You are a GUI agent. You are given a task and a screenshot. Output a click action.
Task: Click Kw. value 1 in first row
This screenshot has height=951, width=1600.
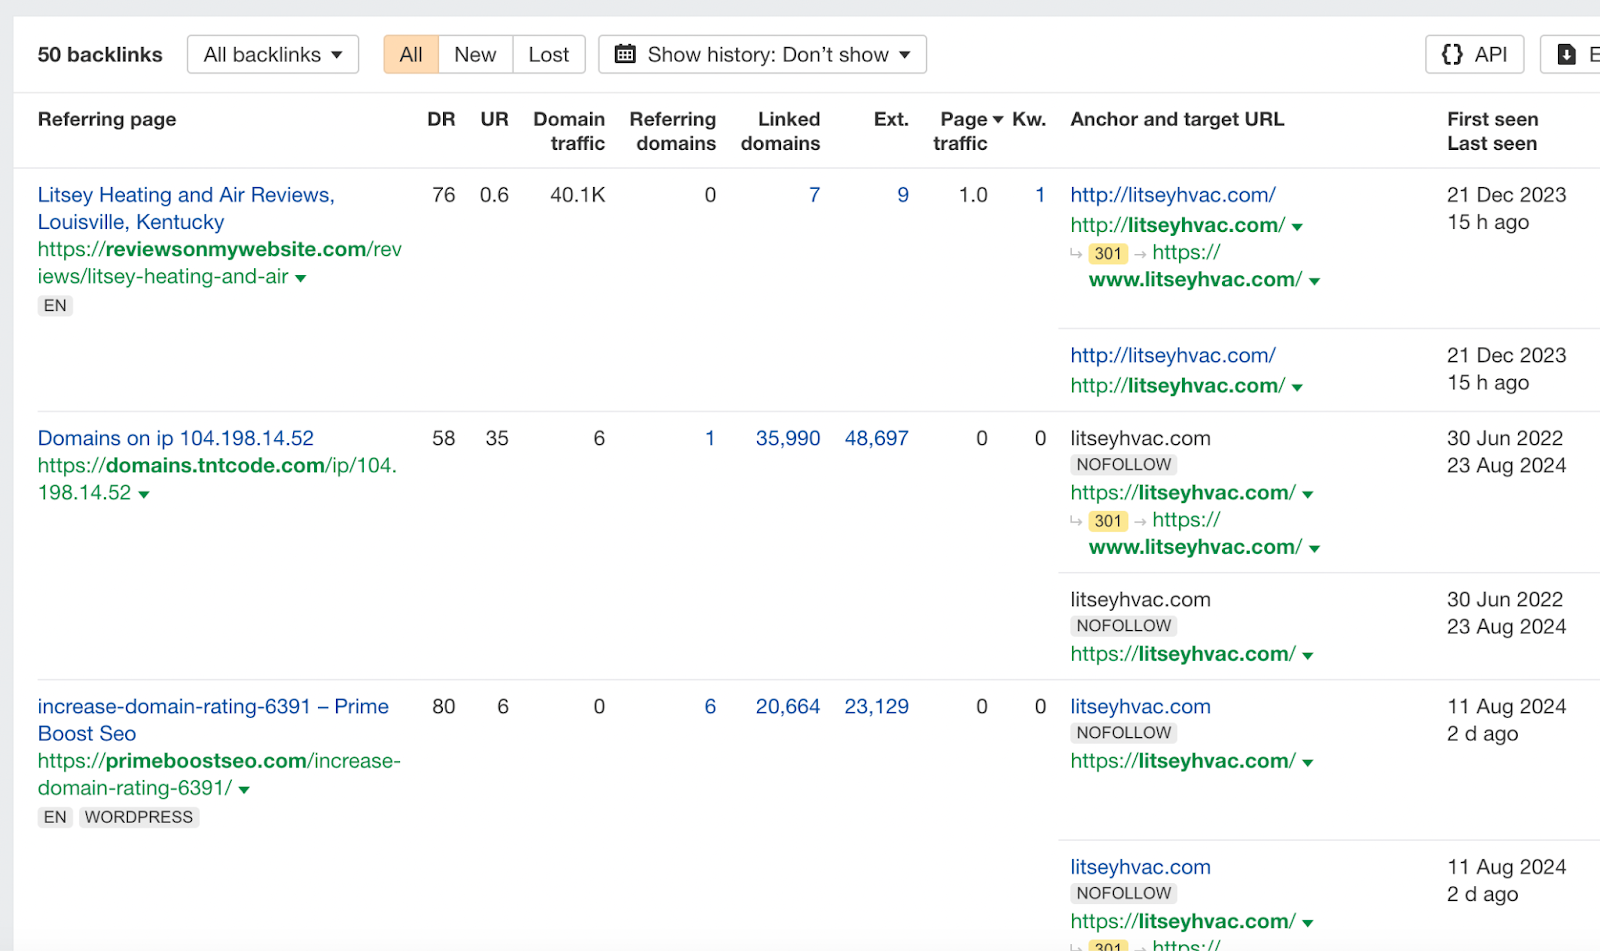pyautogui.click(x=1040, y=195)
